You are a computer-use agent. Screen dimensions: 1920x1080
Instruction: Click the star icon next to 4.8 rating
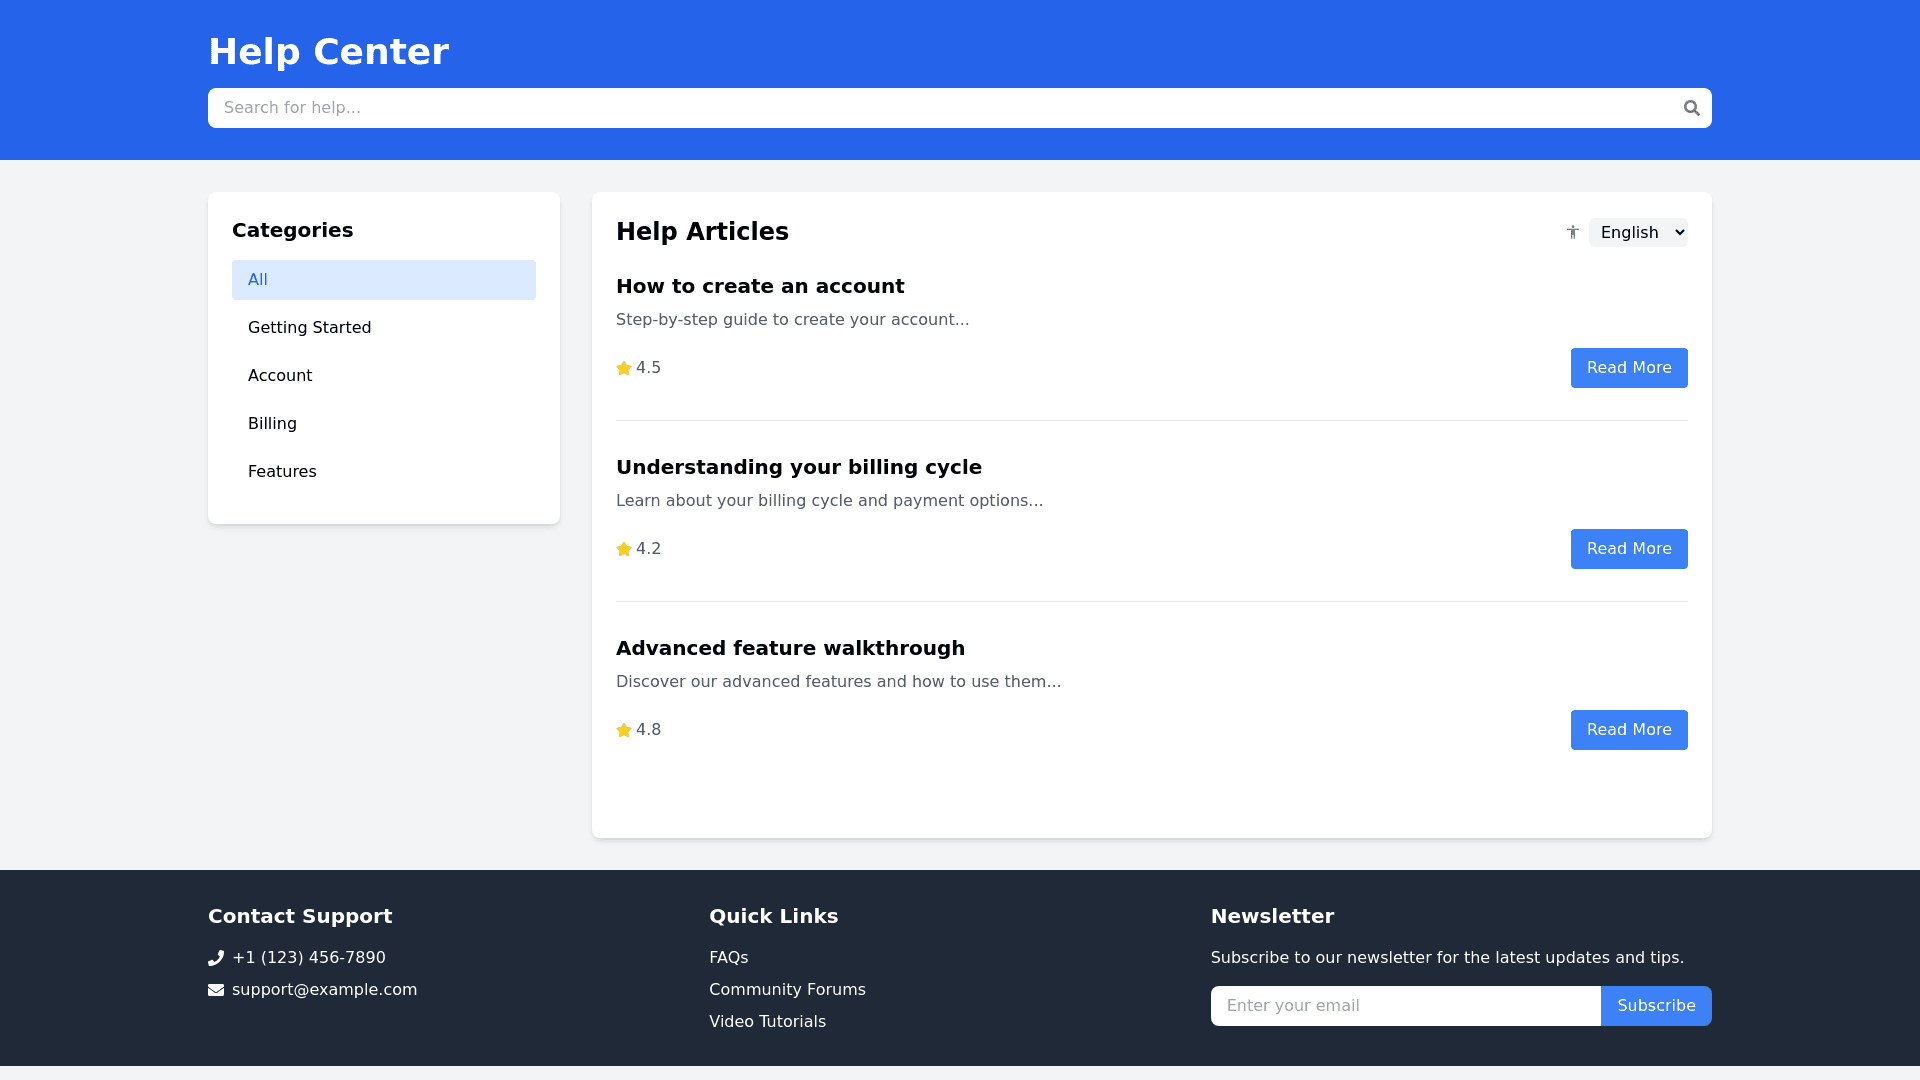[x=624, y=730]
